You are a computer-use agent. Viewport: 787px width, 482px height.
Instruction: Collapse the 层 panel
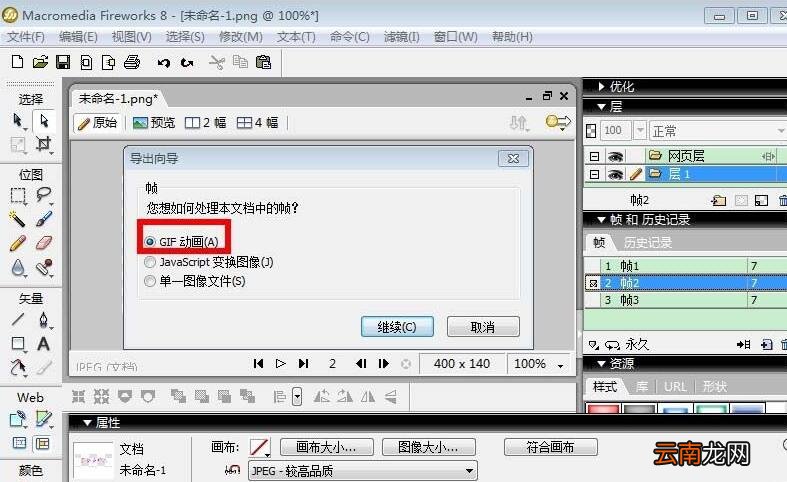pos(601,106)
